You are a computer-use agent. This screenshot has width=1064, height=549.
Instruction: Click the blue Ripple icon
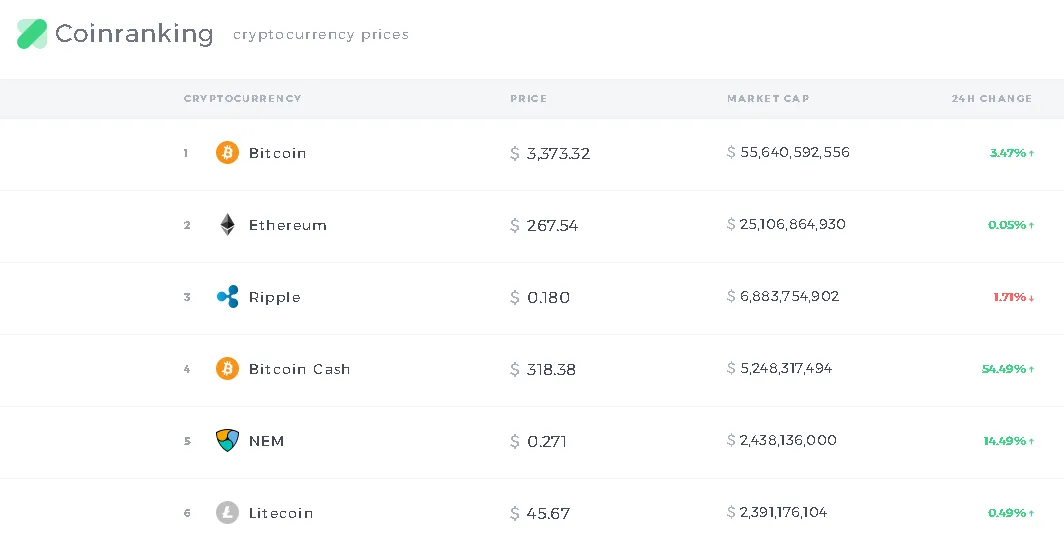227,297
